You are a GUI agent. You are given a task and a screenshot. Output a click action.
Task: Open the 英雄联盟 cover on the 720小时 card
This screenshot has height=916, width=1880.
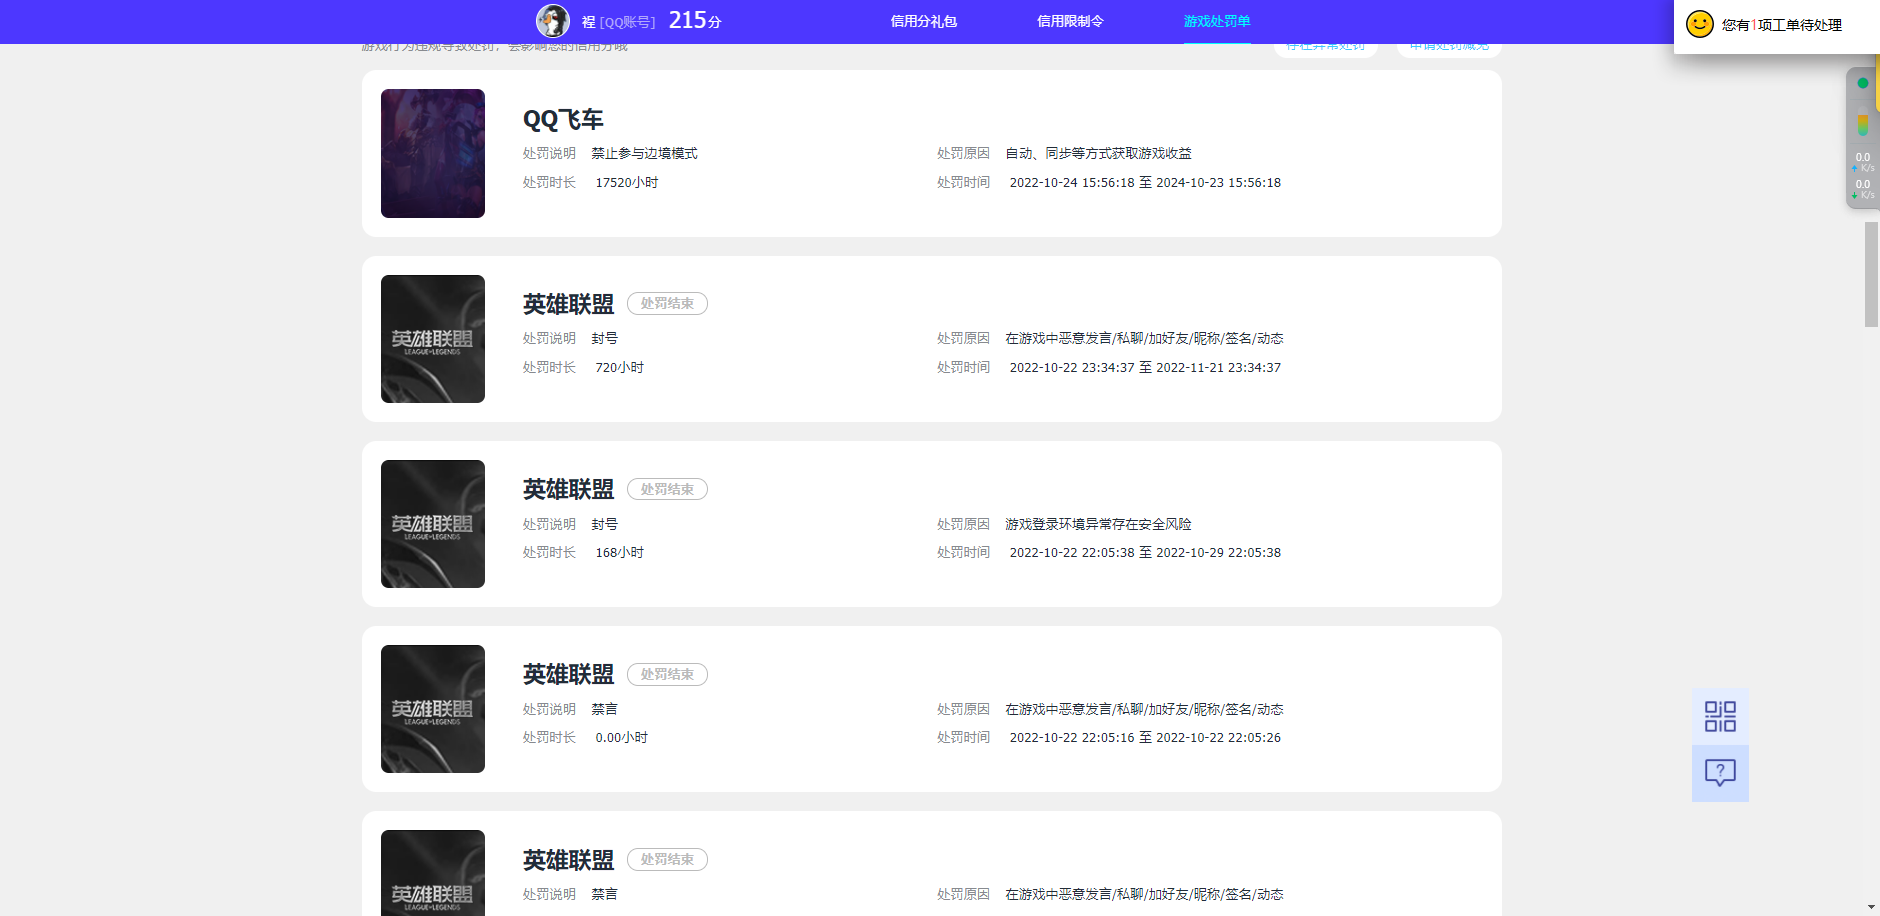click(x=433, y=339)
